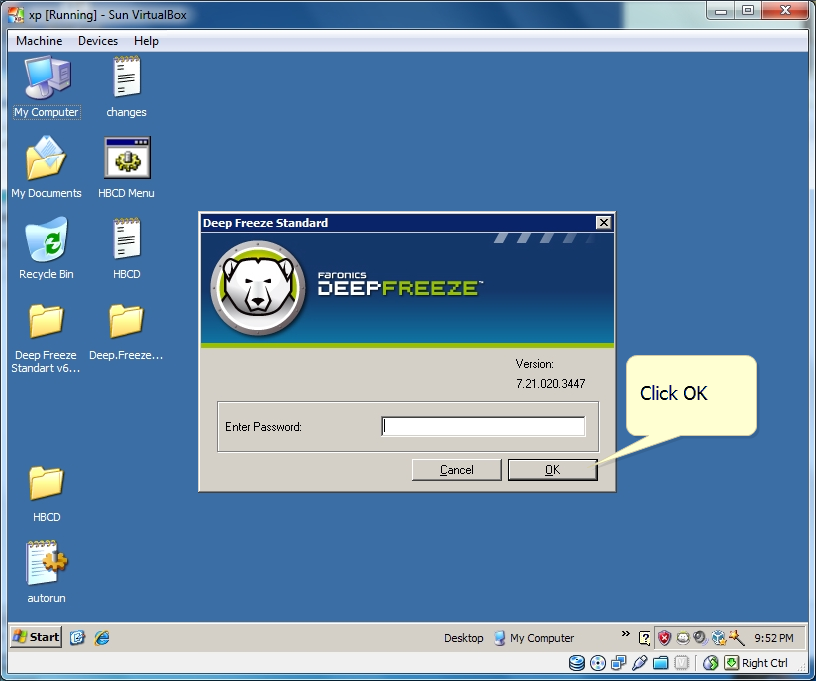Click the Right Ctrl host key label
Viewport: 816px width, 681px height.
tap(764, 663)
